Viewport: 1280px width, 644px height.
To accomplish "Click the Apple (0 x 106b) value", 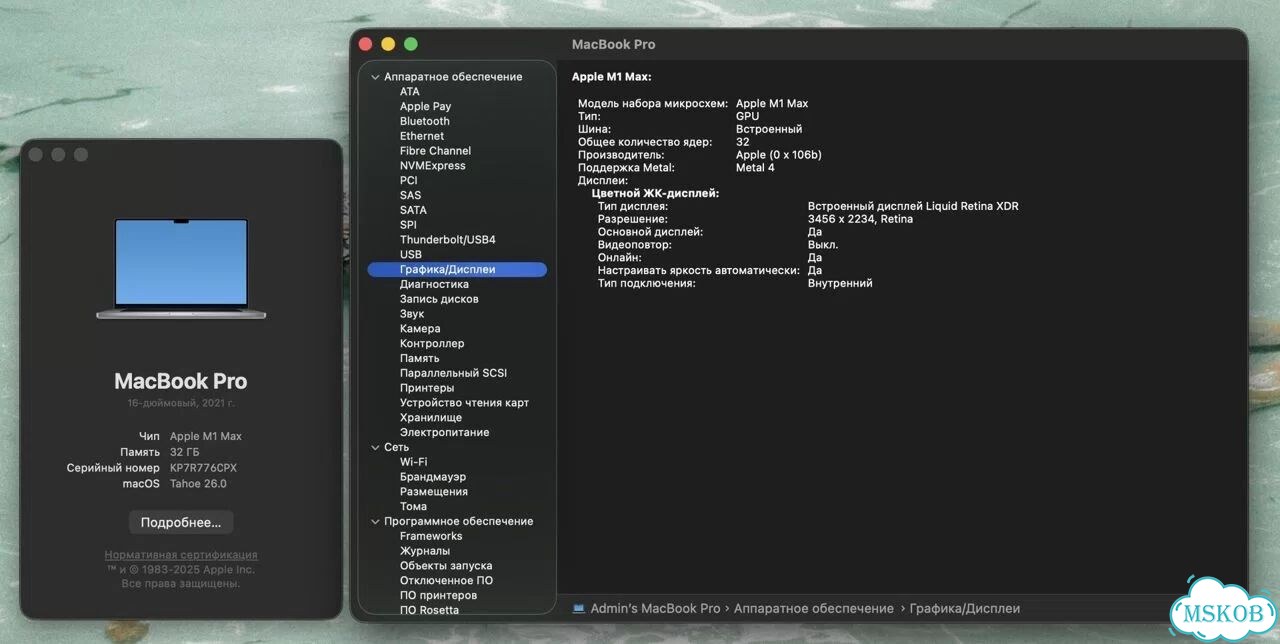I will click(779, 155).
